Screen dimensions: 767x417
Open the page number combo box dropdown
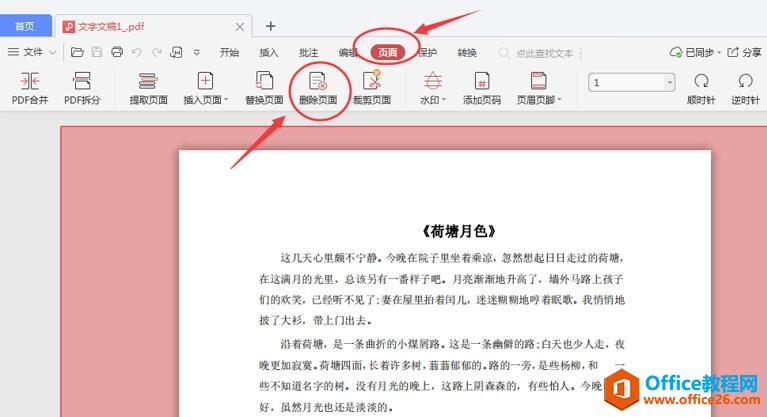[x=669, y=82]
